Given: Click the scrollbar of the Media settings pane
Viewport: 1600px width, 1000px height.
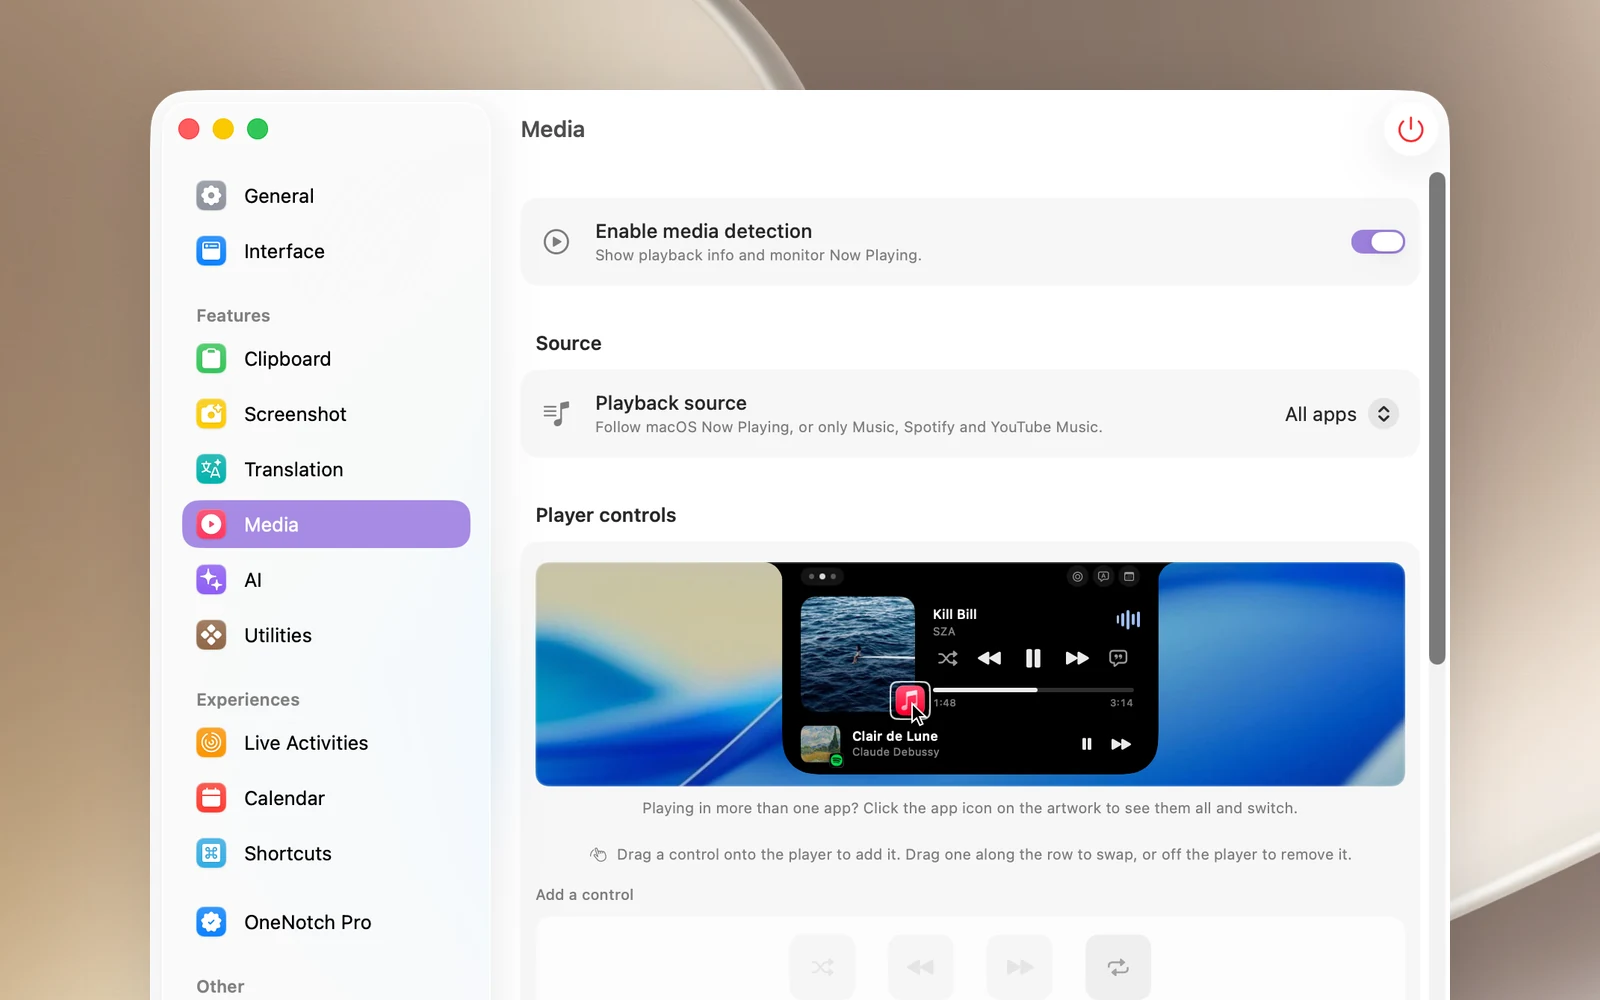Looking at the screenshot, I should [1437, 418].
